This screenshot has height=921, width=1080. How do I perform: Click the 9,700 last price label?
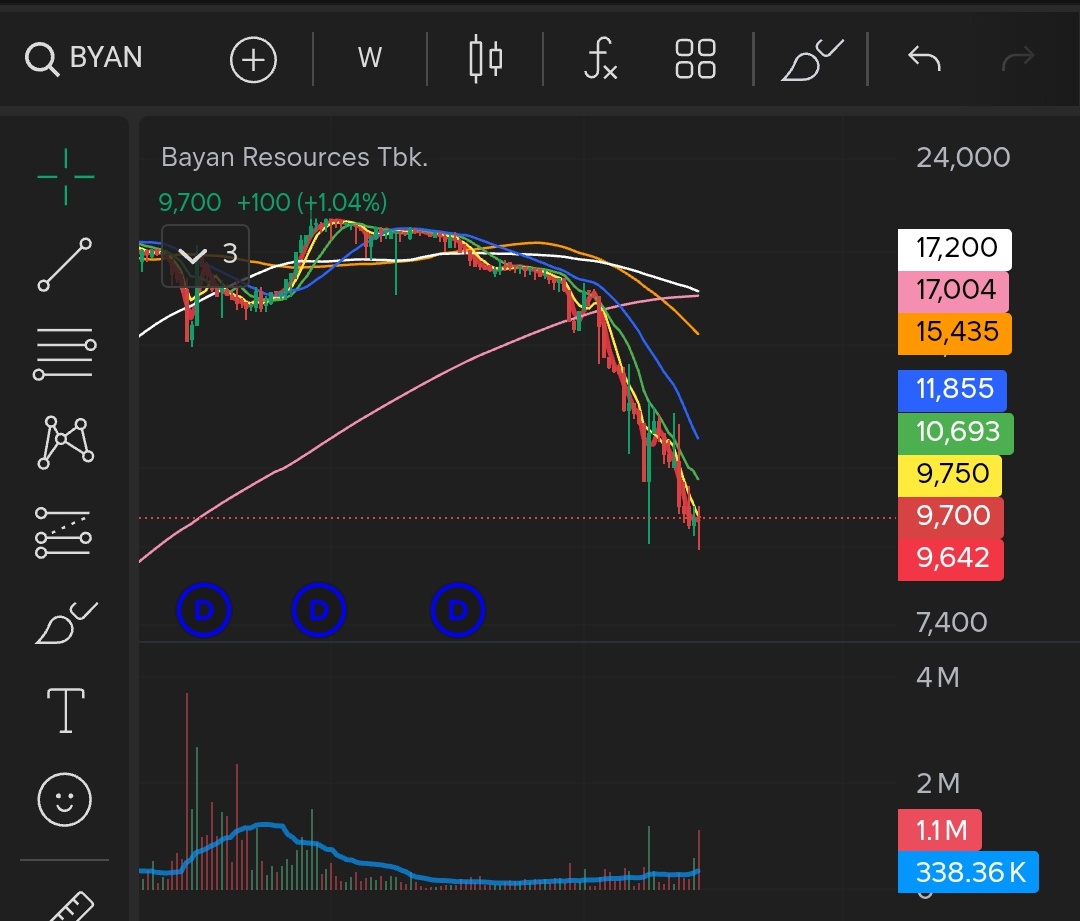click(x=951, y=517)
